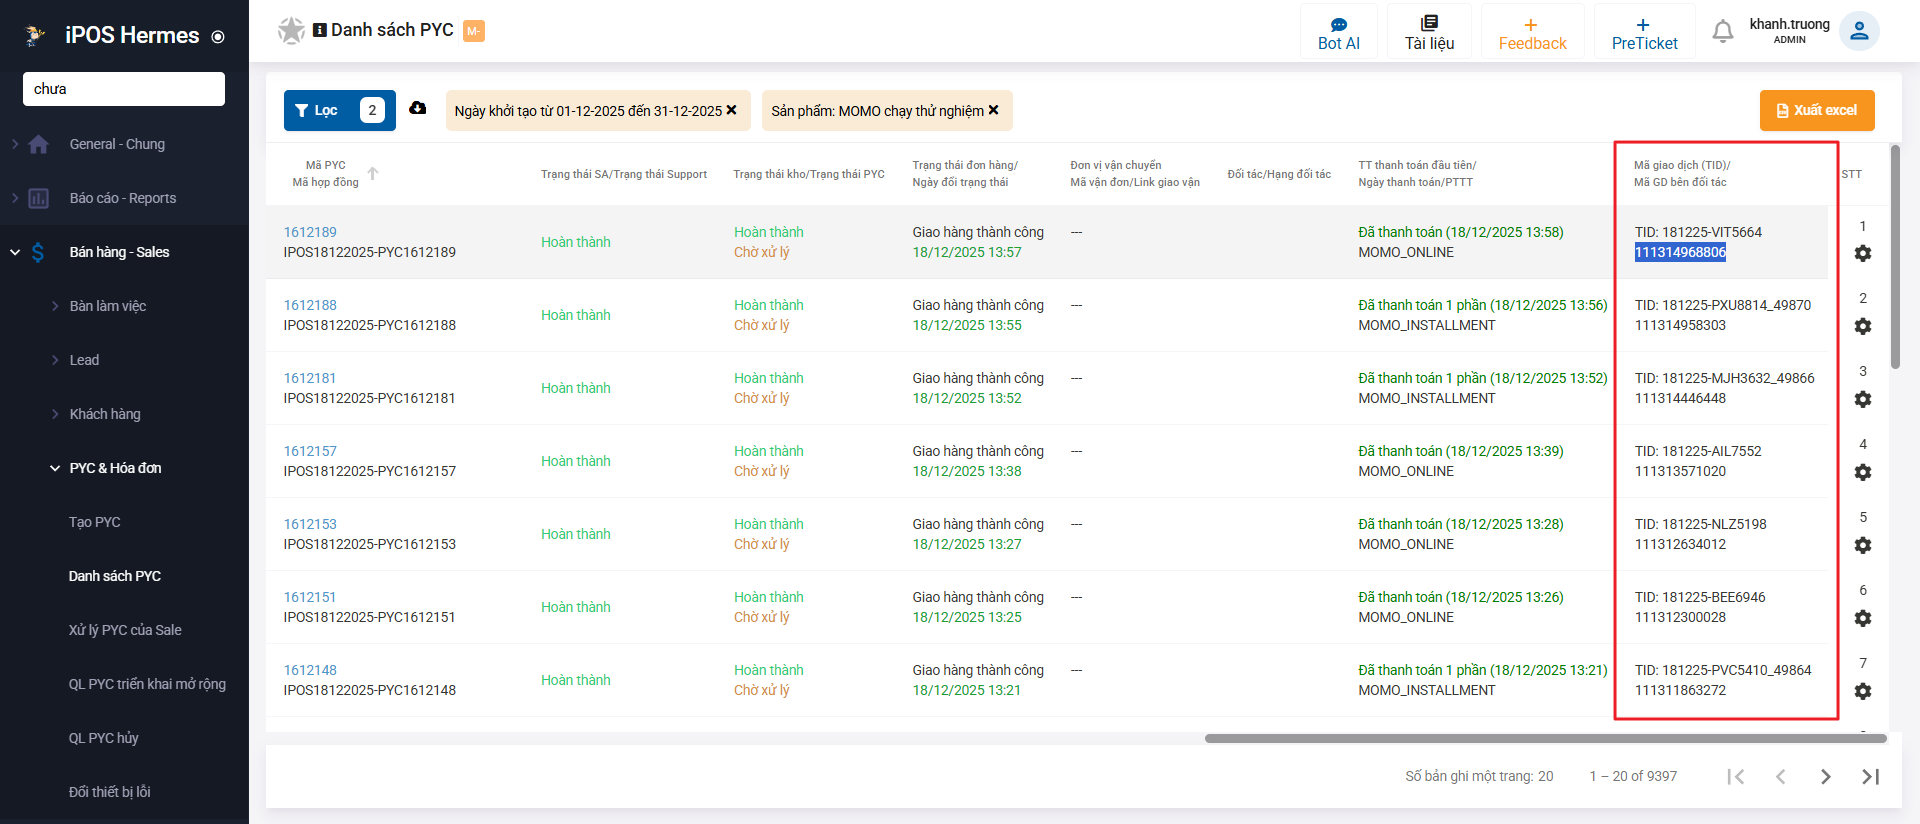Export with Xuất excel button
This screenshot has width=1920, height=824.
[x=1817, y=110]
